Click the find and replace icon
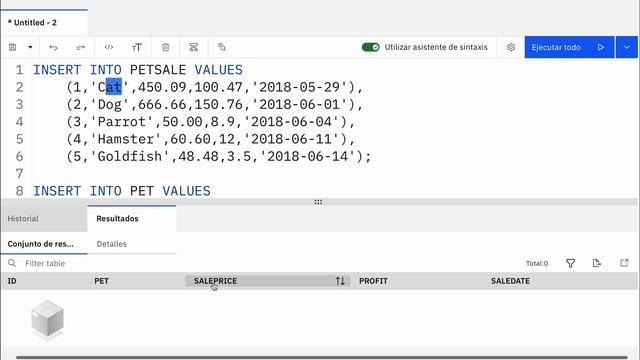Image resolution: width=640 pixels, height=360 pixels. click(222, 47)
